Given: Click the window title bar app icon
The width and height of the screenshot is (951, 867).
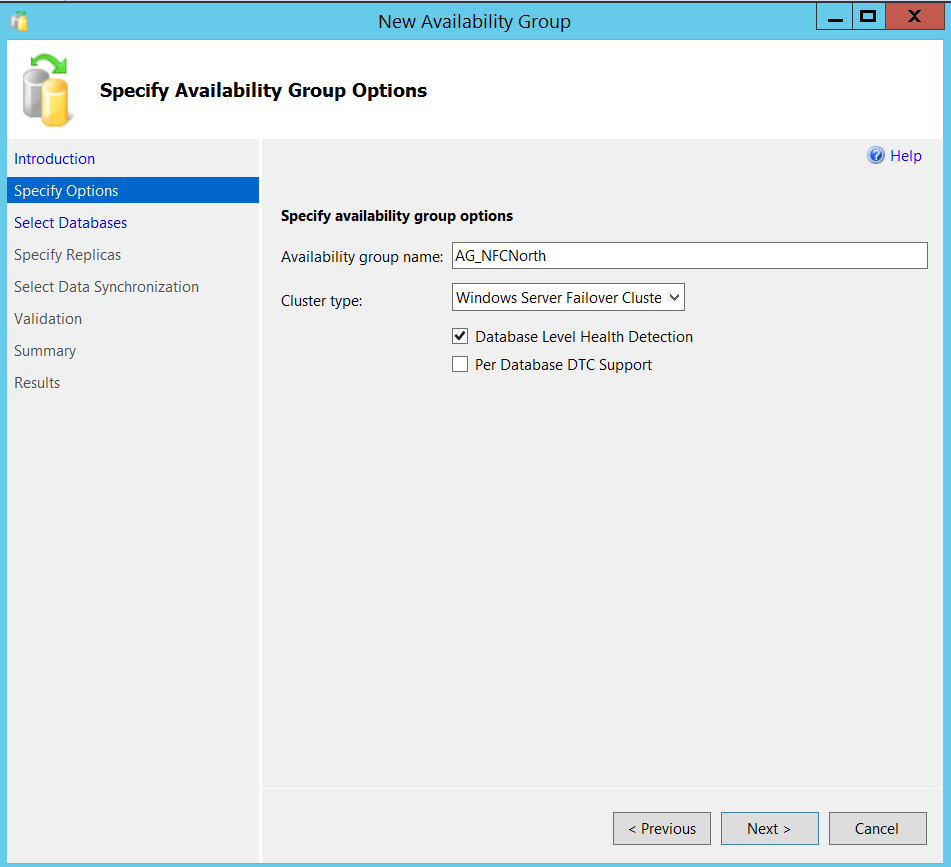Looking at the screenshot, I should click(x=19, y=21).
